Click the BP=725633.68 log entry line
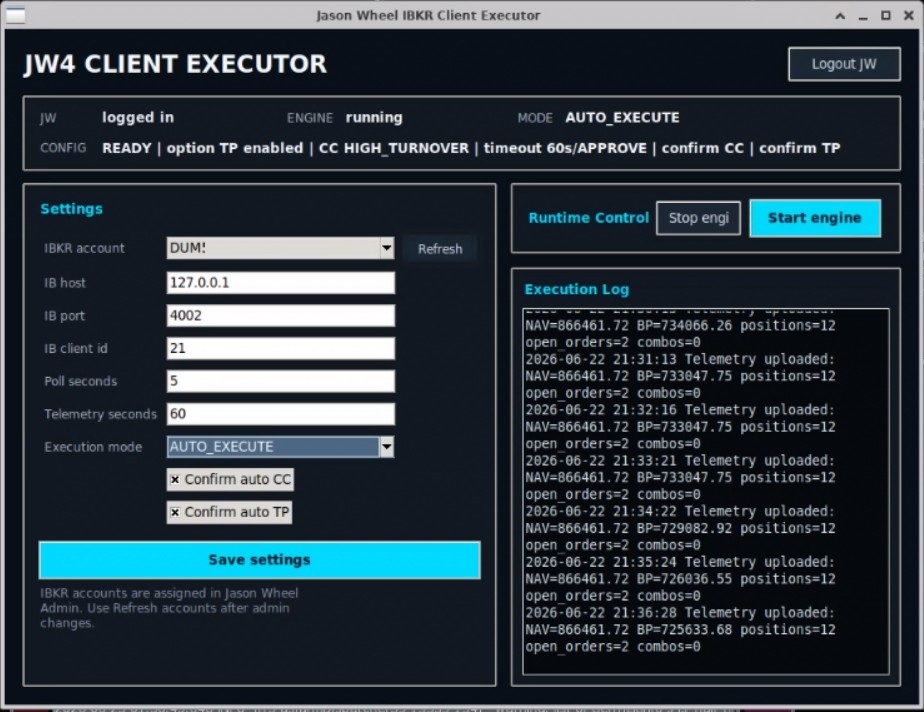924x712 pixels. [x=680, y=629]
